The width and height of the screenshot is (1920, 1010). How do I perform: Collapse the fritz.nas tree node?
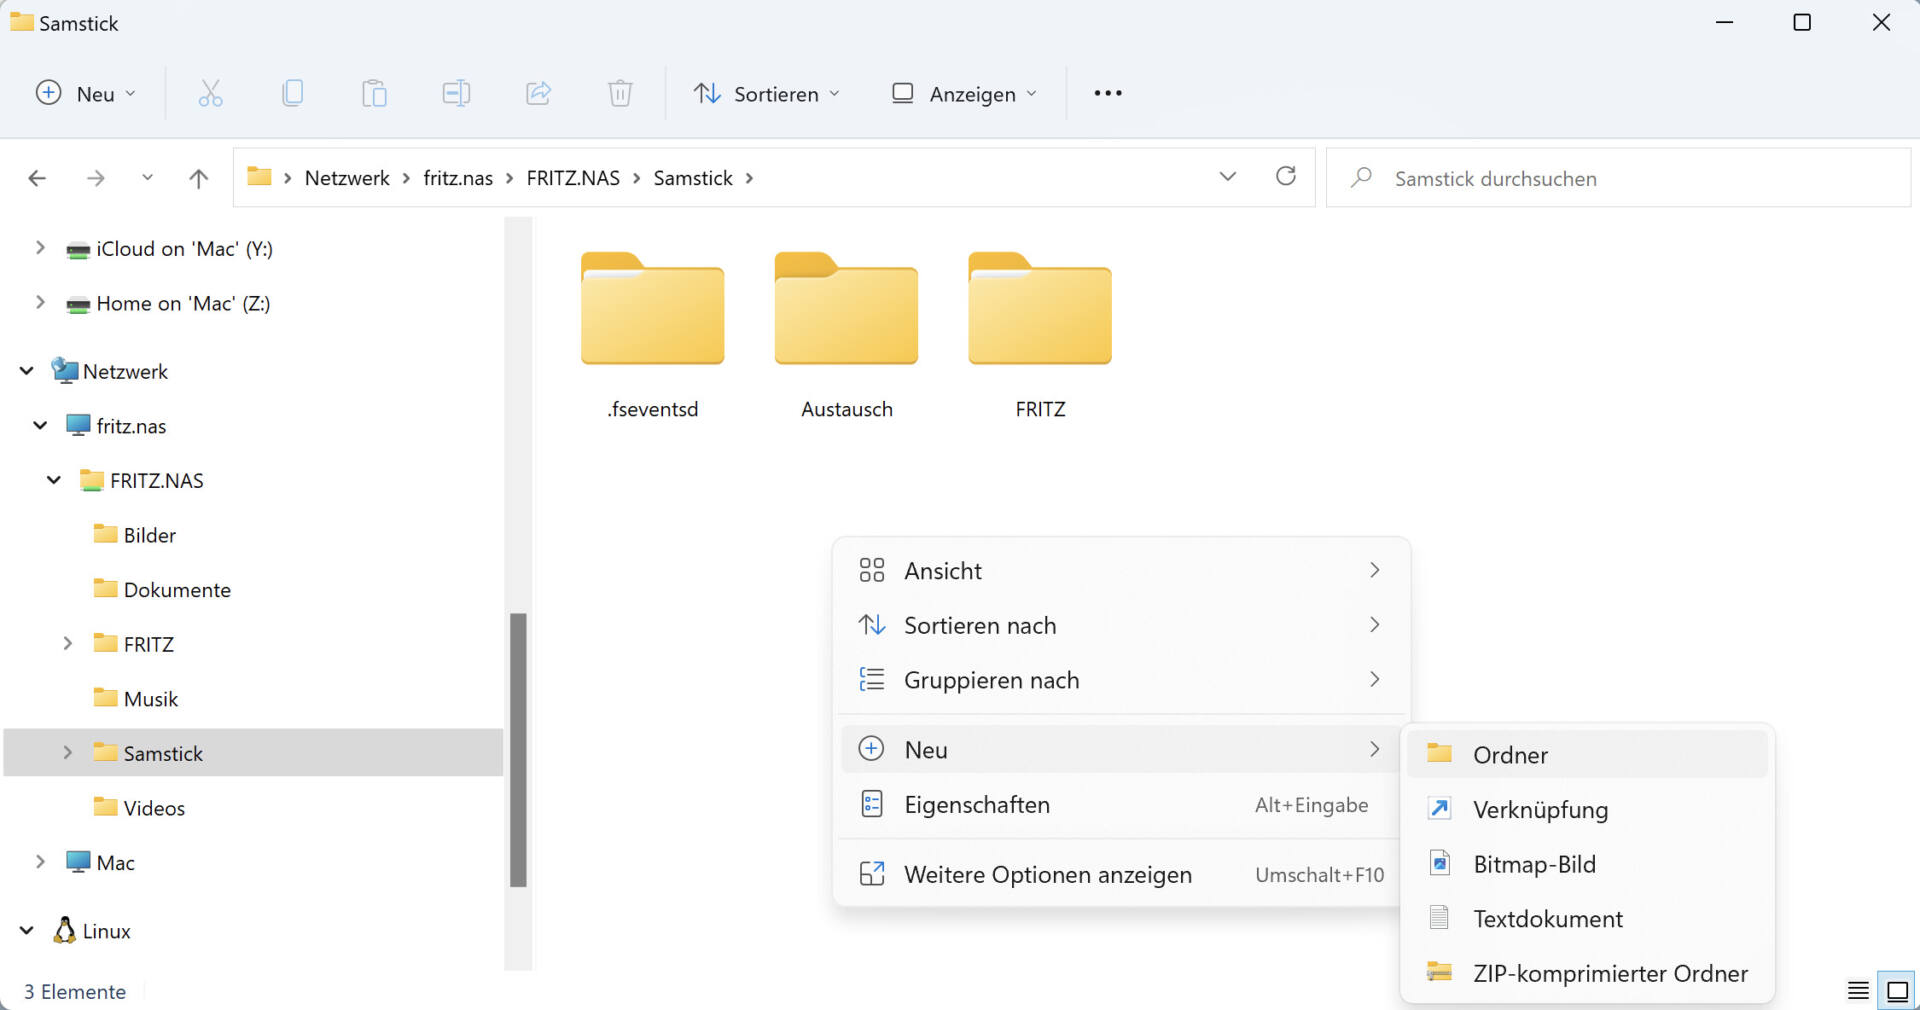pos(40,426)
